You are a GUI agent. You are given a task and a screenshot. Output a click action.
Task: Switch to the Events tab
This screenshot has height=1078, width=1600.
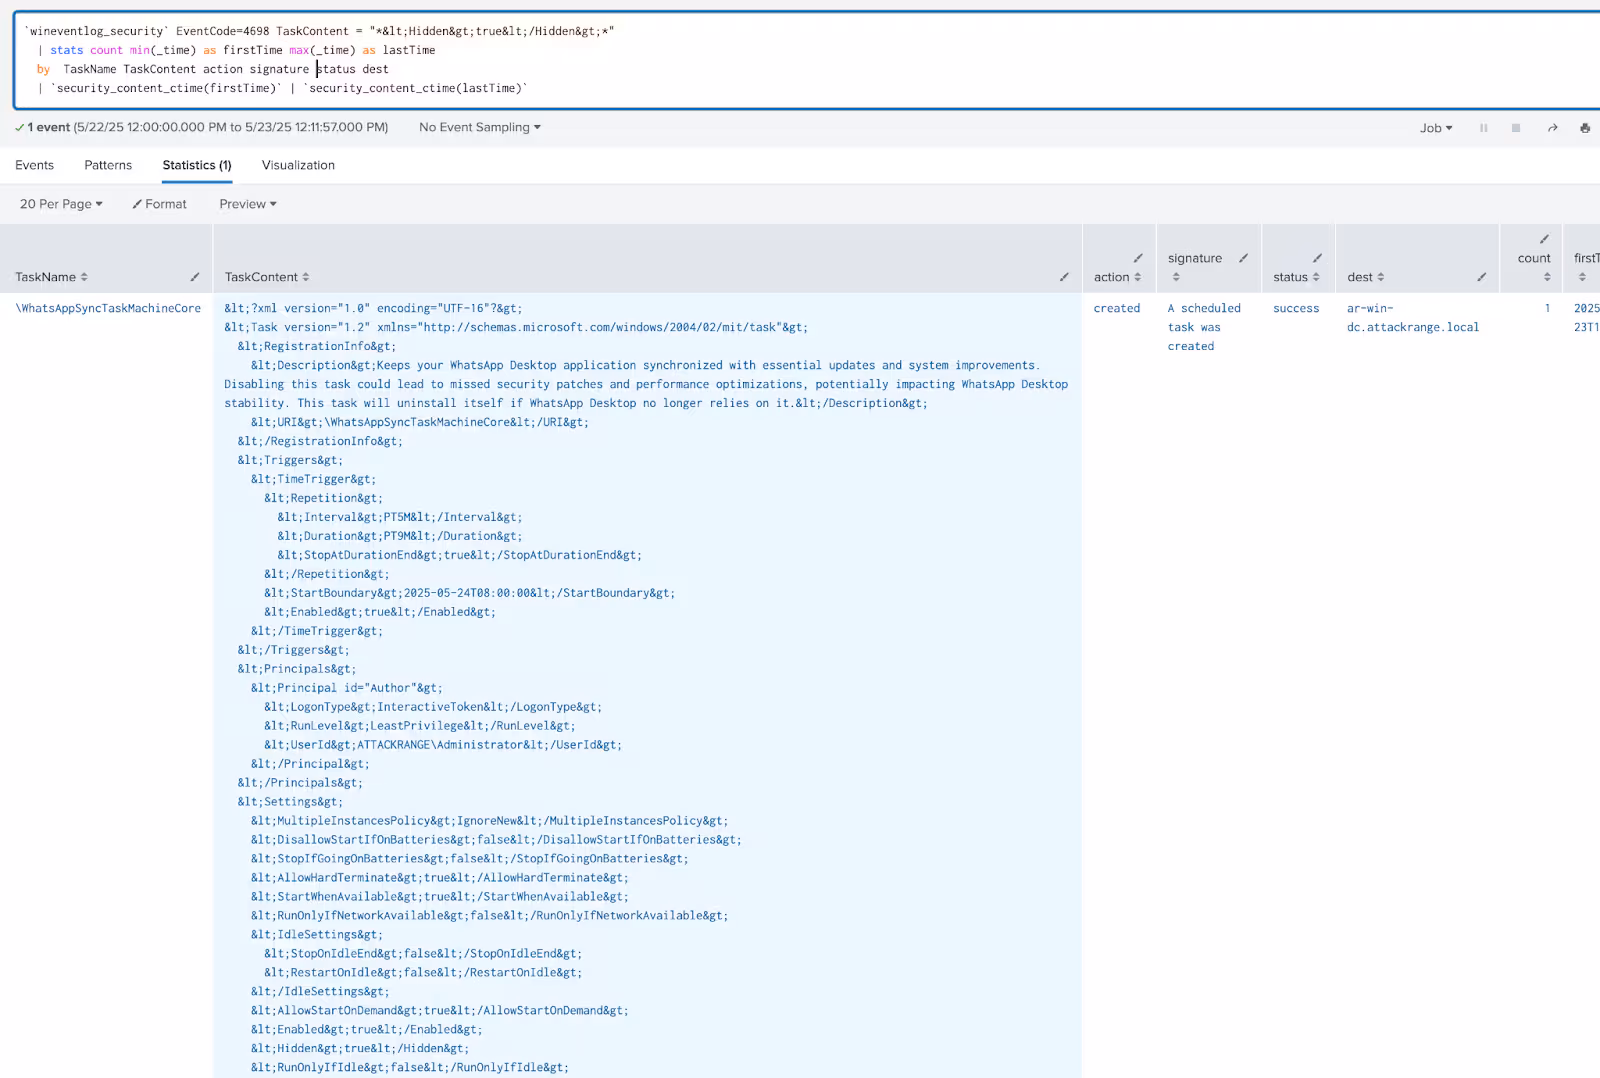(x=35, y=165)
